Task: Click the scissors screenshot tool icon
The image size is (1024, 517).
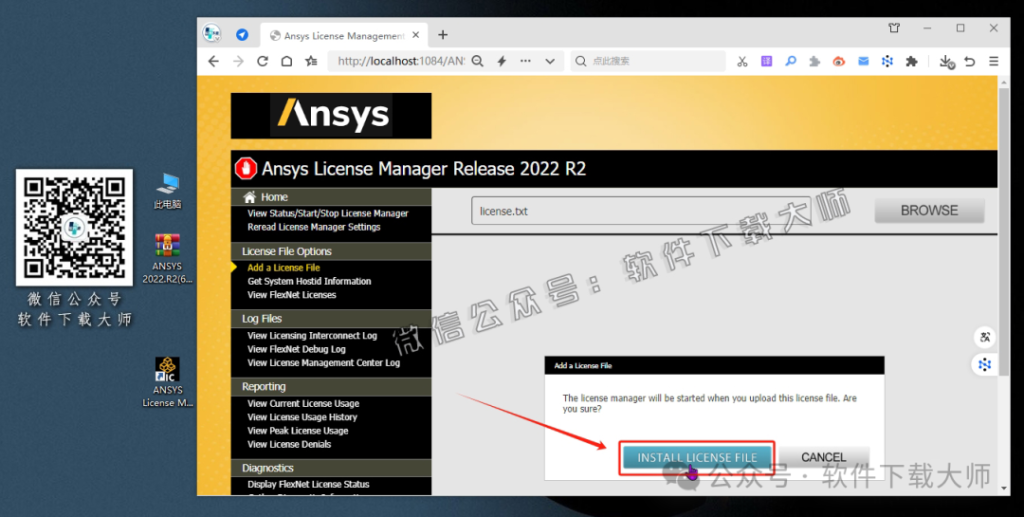Action: pyautogui.click(x=742, y=61)
